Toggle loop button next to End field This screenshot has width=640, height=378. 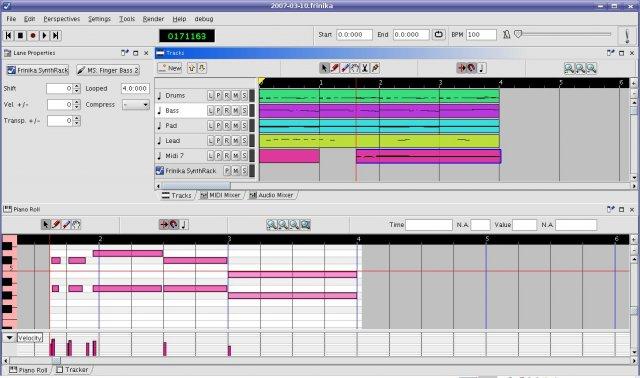pos(439,35)
